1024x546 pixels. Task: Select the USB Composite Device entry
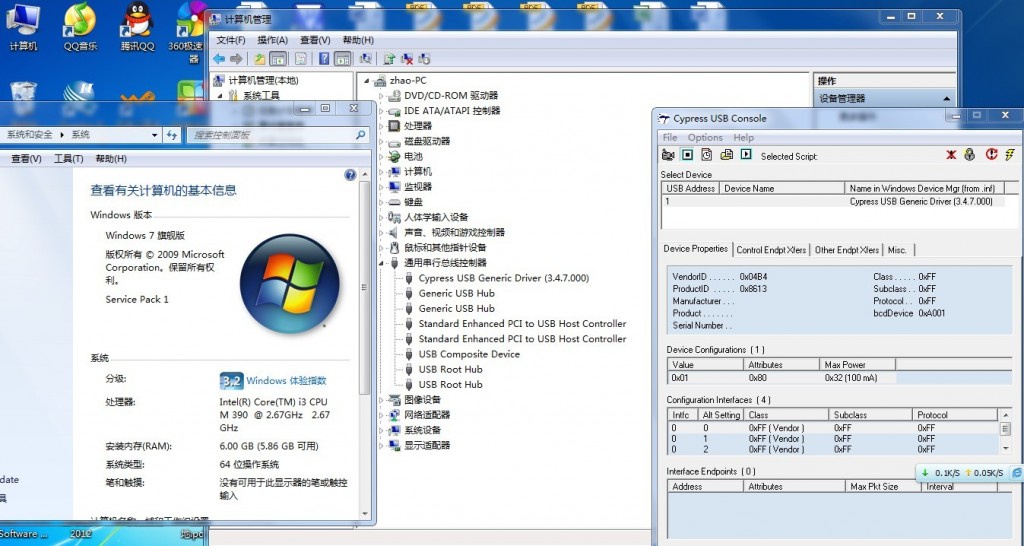tap(469, 354)
